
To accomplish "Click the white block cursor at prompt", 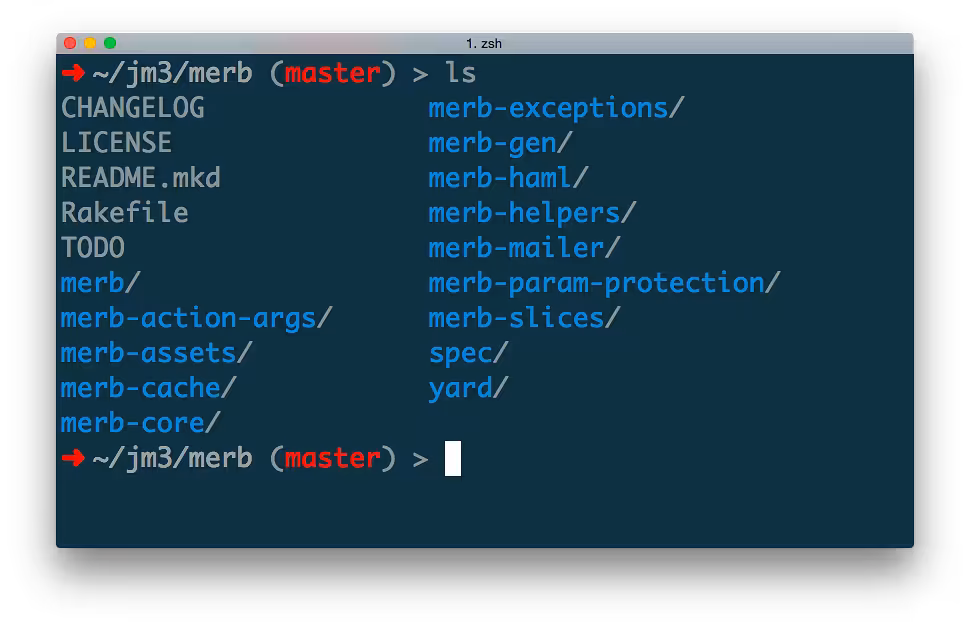I will [x=453, y=458].
